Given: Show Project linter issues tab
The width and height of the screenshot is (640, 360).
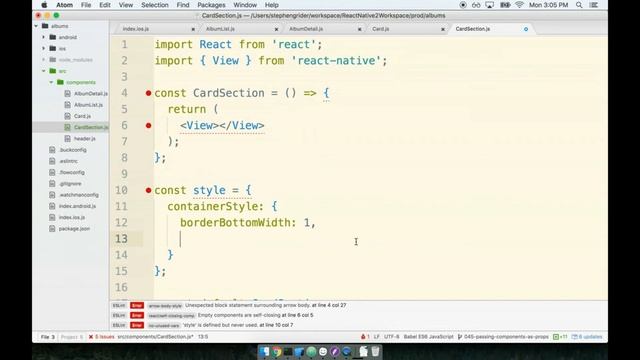Looking at the screenshot, I should [x=72, y=337].
